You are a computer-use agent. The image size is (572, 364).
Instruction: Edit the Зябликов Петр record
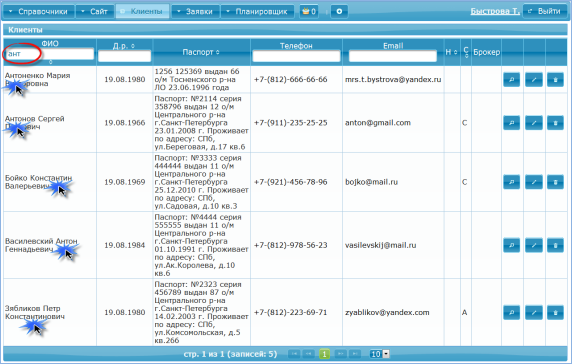(534, 313)
